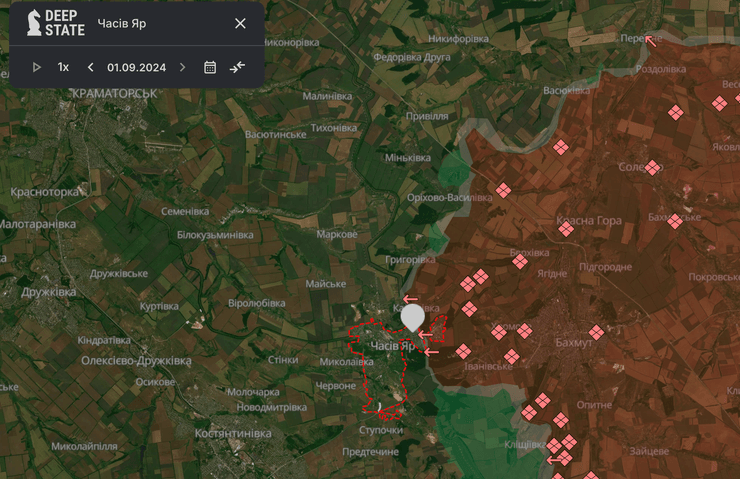Image resolution: width=740 pixels, height=479 pixels.
Task: Click the Deep State knight logo
Action: 35,23
